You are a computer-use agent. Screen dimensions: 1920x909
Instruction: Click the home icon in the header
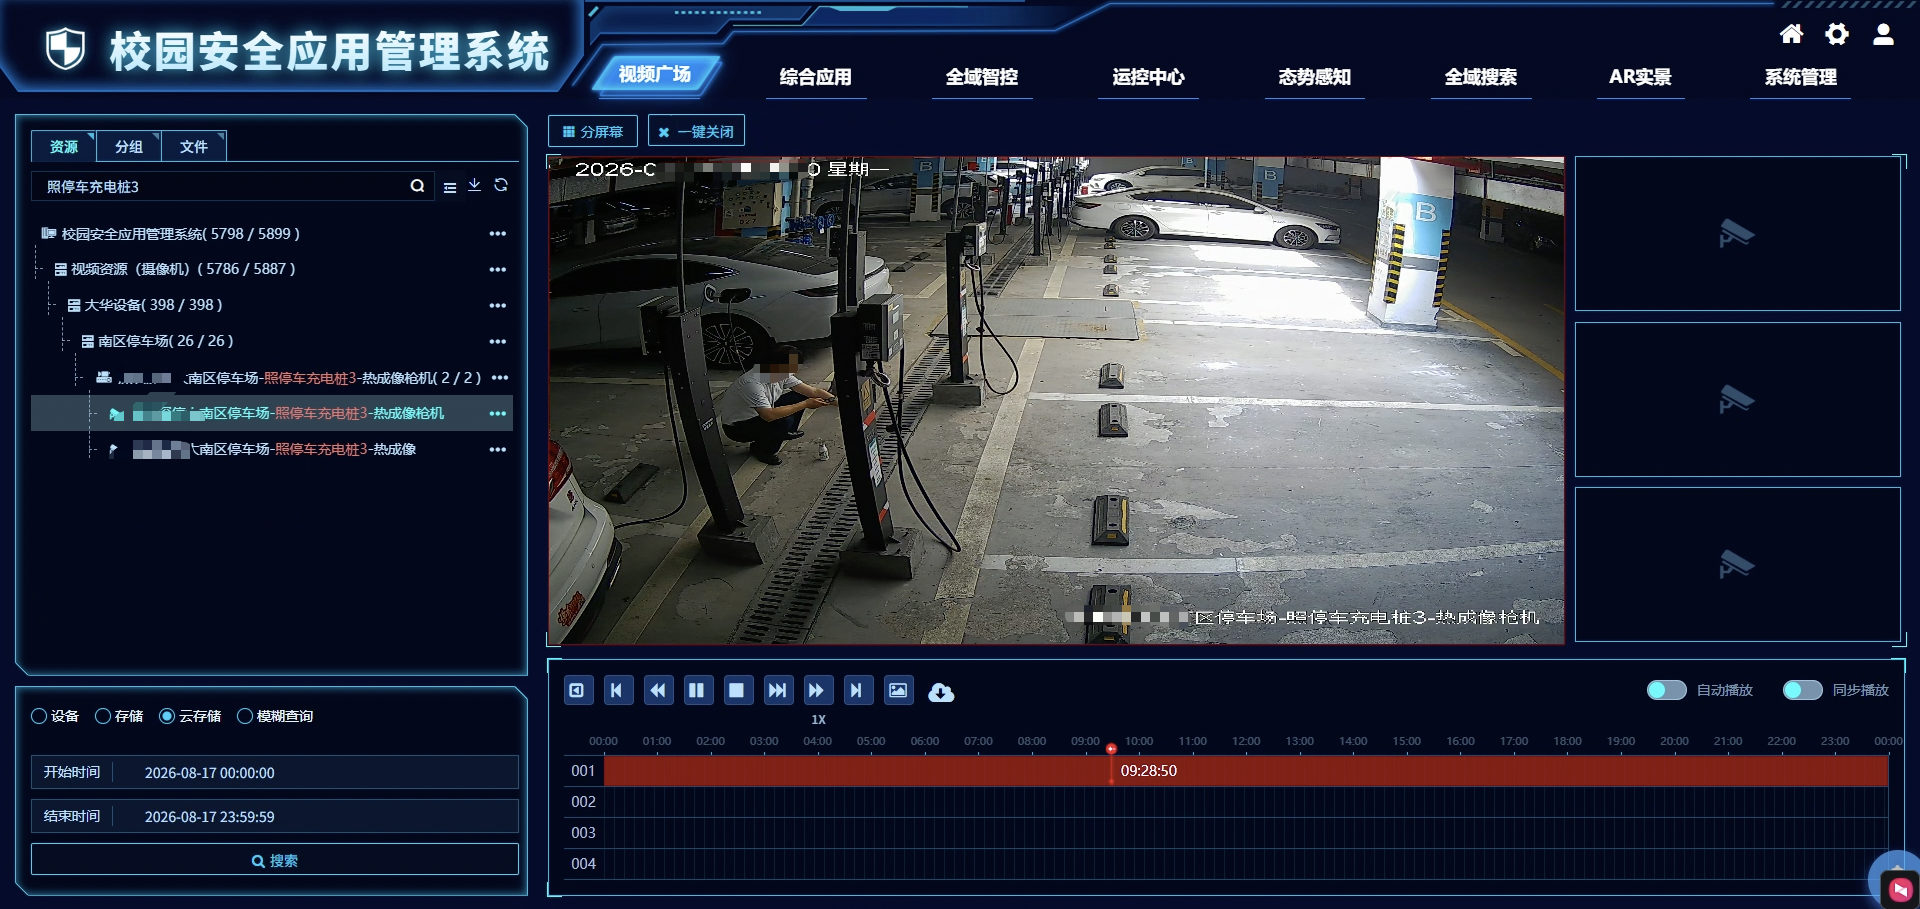1791,34
